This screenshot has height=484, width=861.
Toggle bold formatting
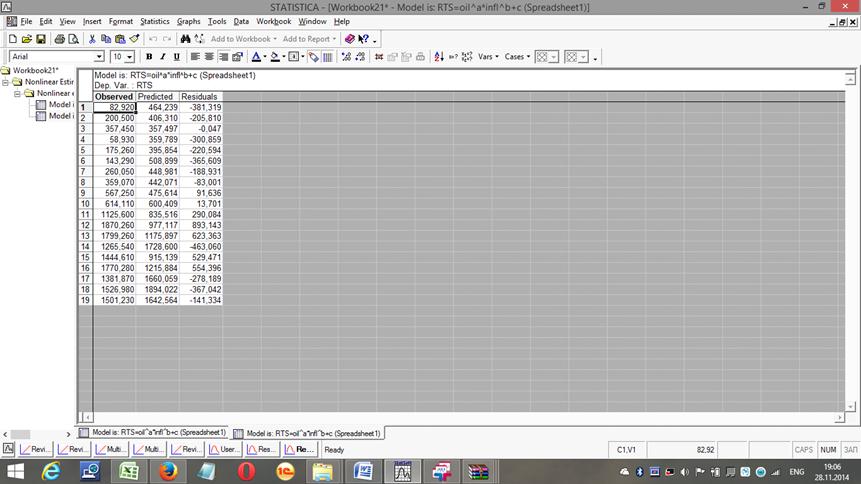pos(149,57)
